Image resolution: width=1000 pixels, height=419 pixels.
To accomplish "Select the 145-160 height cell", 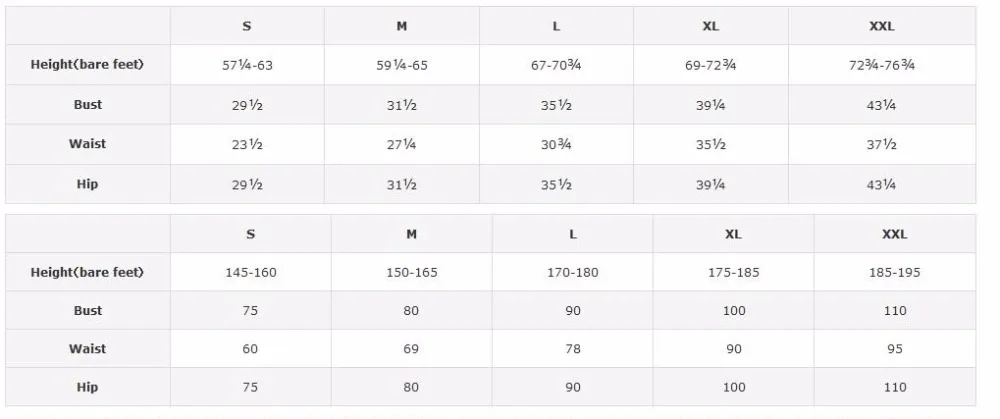I will pos(251,272).
